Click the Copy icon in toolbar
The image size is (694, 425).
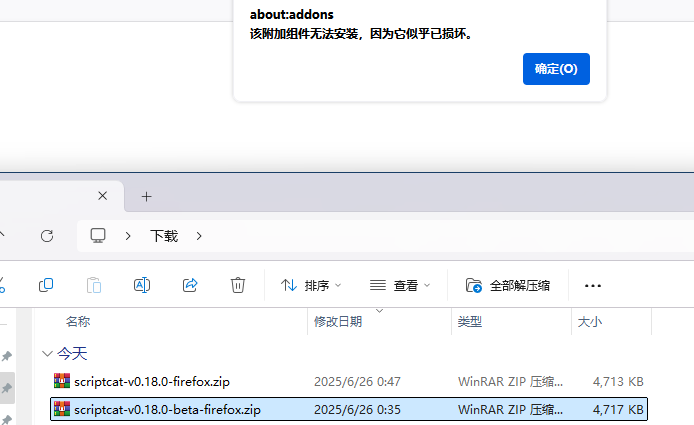(x=46, y=285)
